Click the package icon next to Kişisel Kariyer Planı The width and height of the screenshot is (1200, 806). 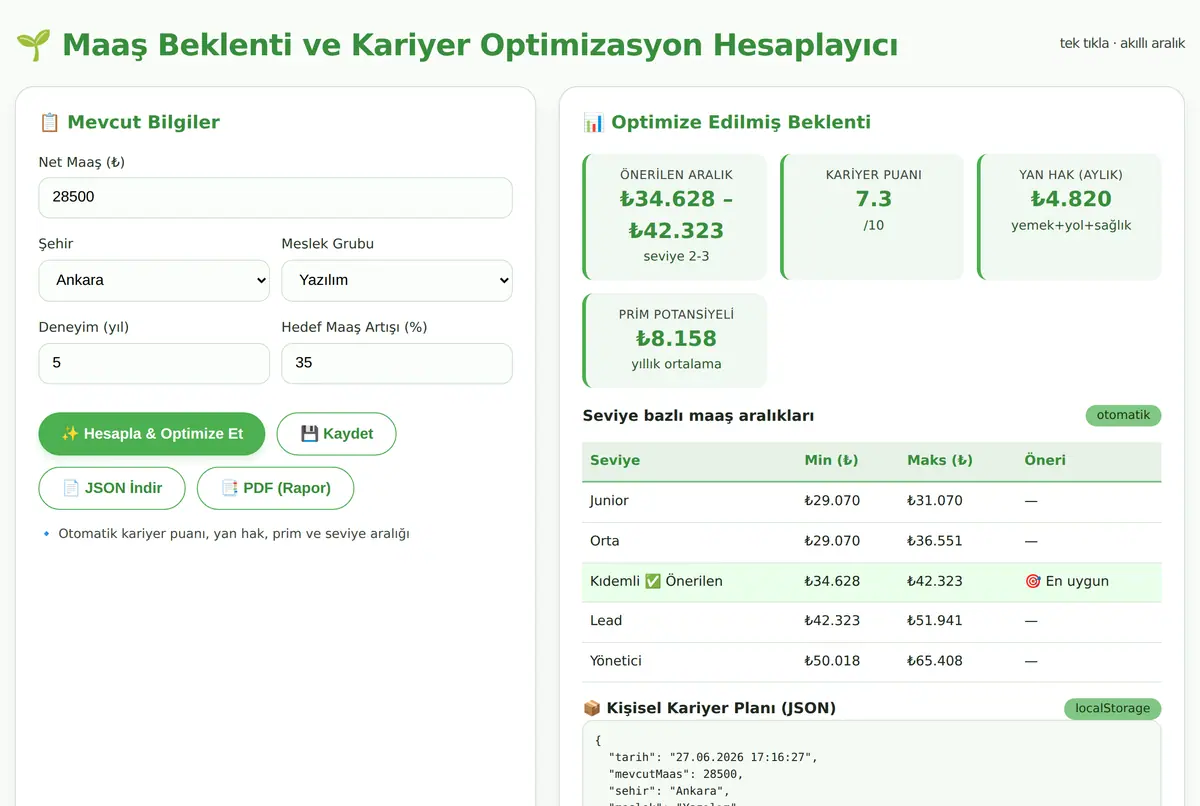coord(592,708)
